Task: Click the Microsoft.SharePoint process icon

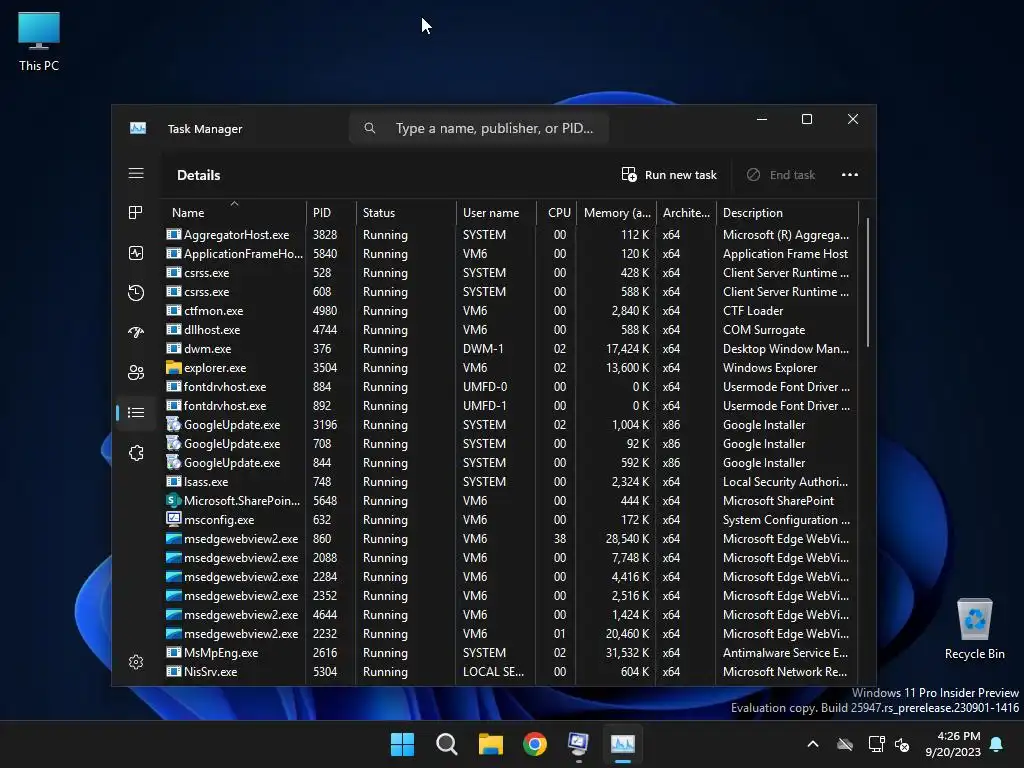Action: click(x=173, y=500)
